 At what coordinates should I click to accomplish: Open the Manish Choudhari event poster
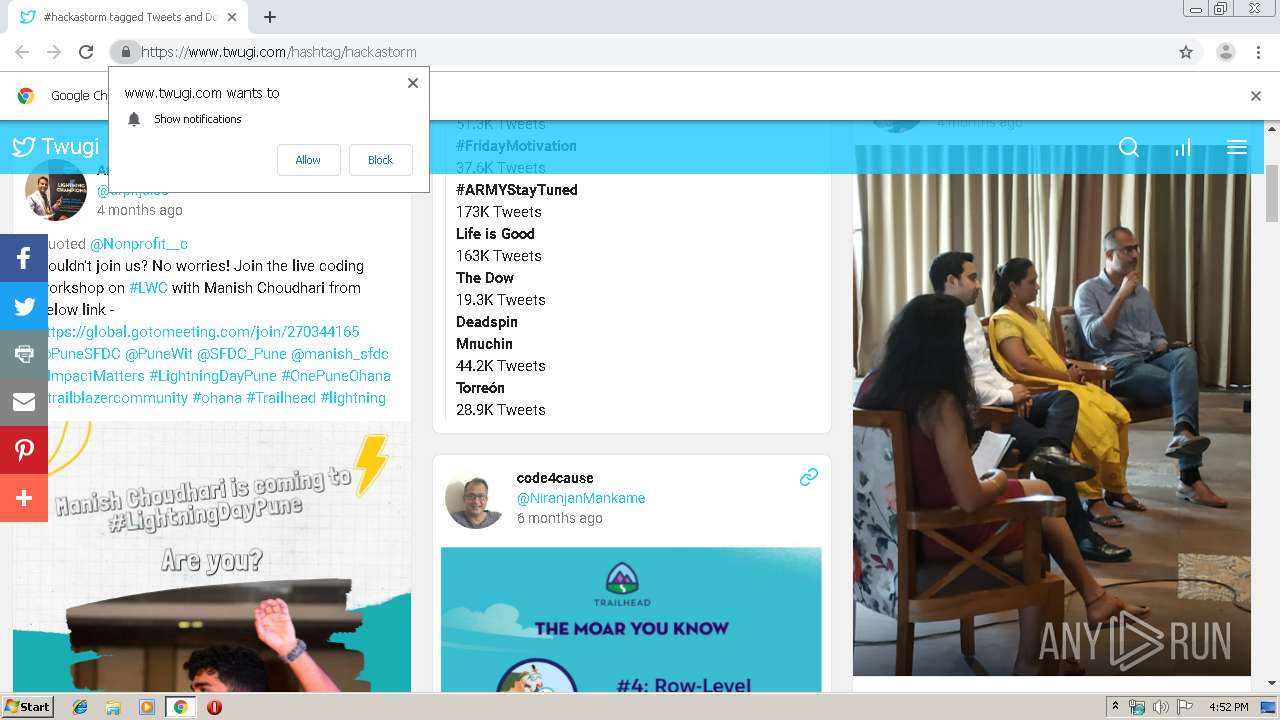click(x=212, y=557)
